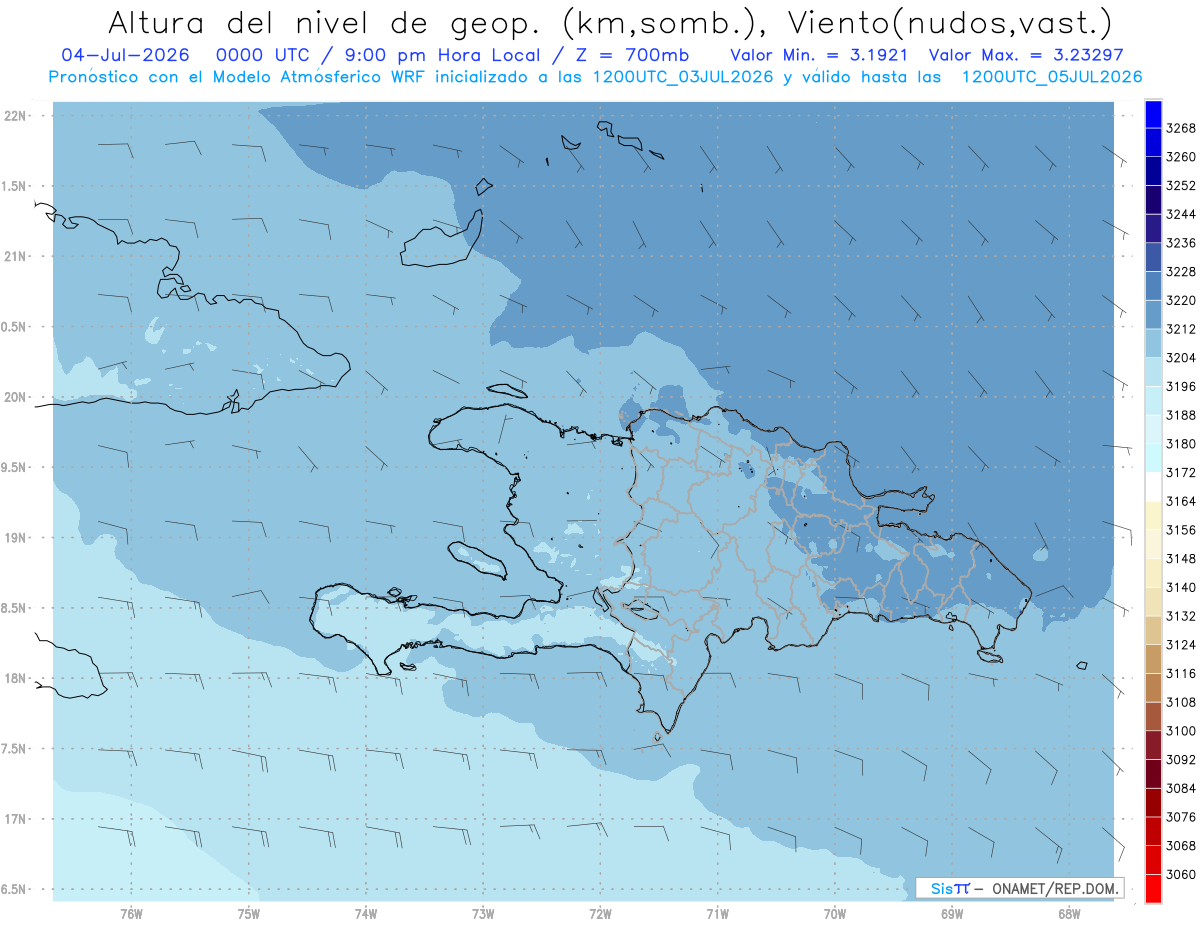This screenshot has height=927, width=1200.
Task: Click the colorbar label '3252'
Action: tap(1181, 186)
